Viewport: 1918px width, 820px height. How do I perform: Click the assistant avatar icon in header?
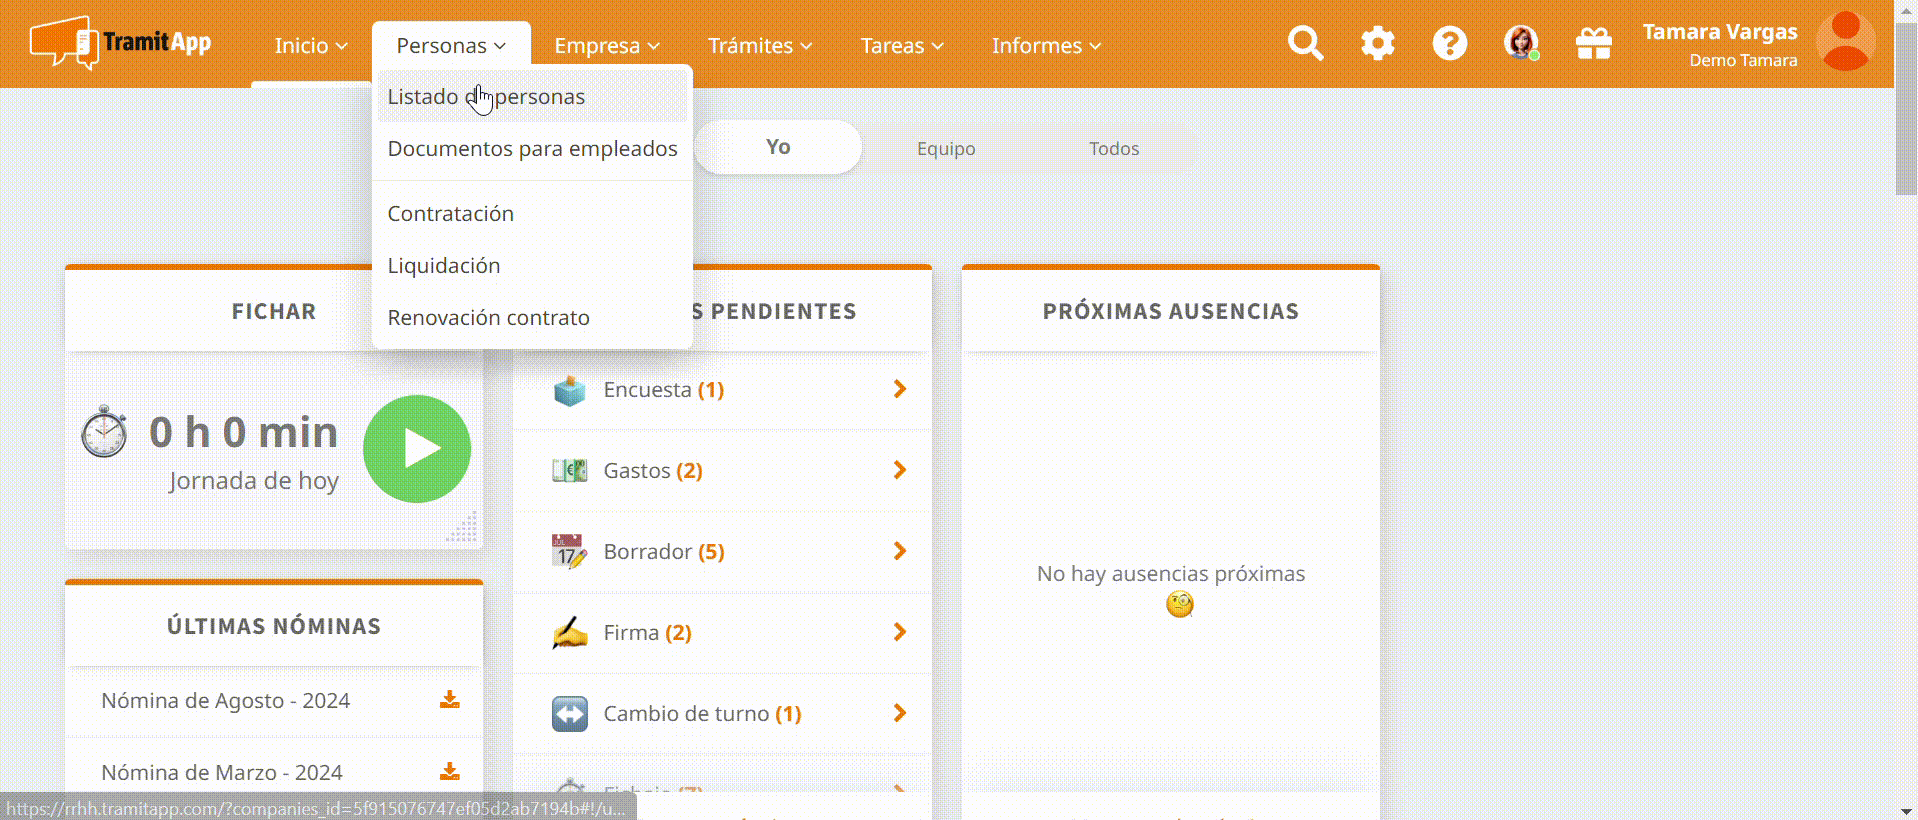tap(1521, 44)
